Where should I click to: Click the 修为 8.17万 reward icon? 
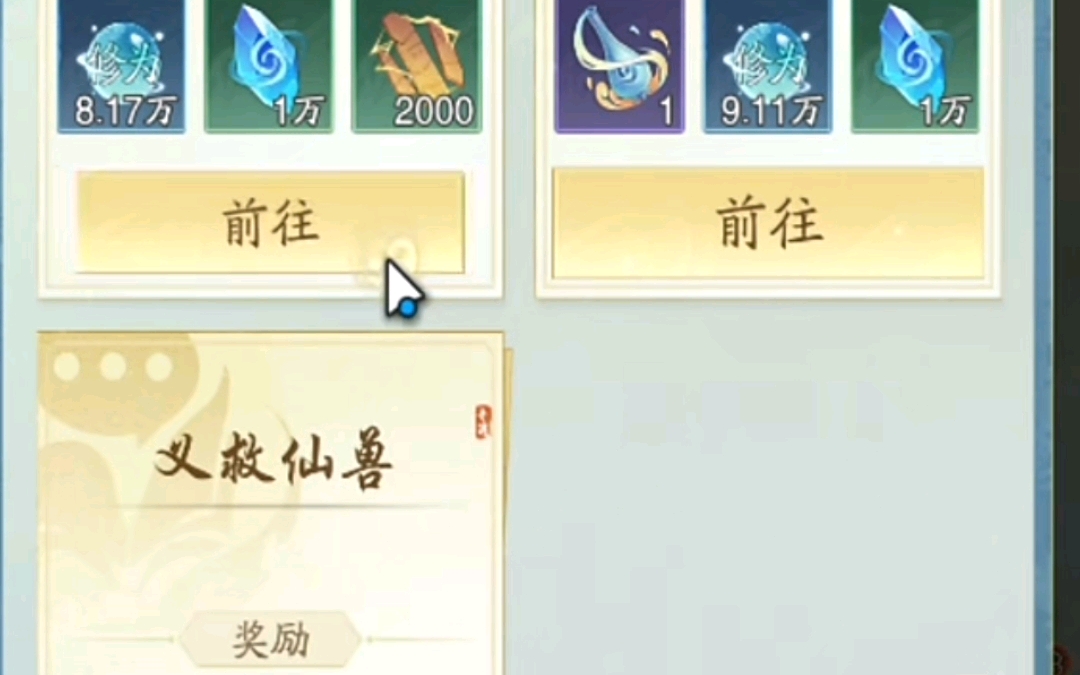[121, 66]
